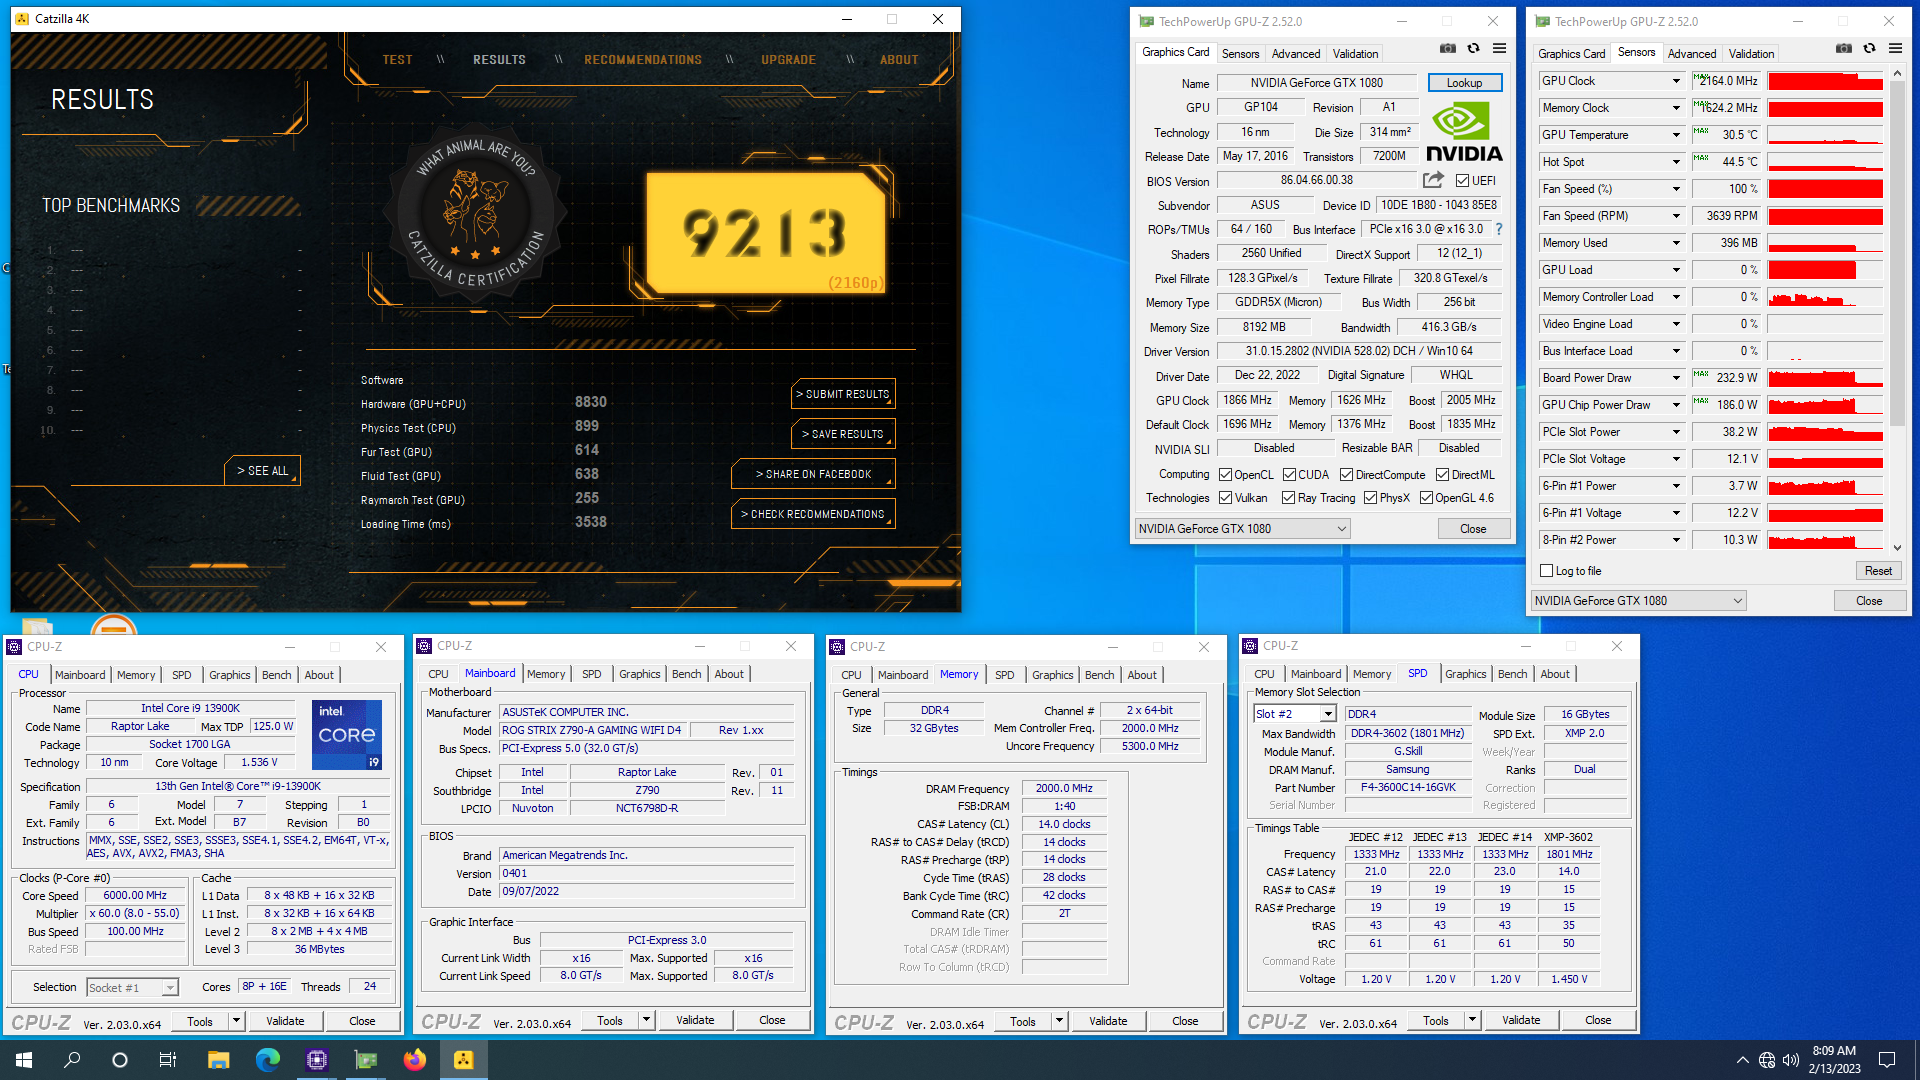
Task: Click the GPU-Z Lookup button
Action: (x=1464, y=83)
